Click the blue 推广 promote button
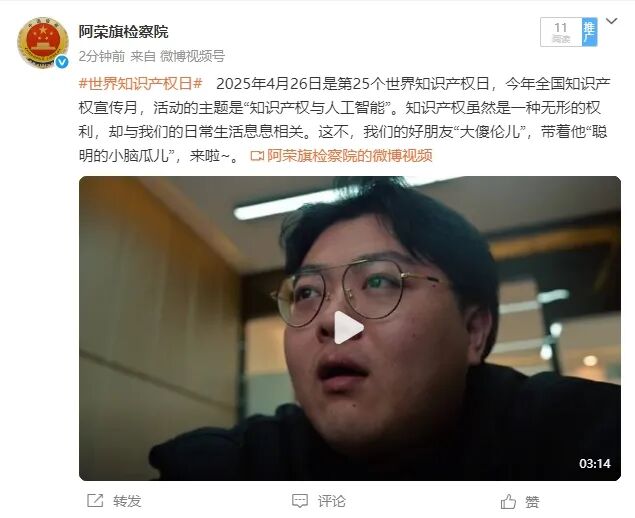 pos(589,32)
